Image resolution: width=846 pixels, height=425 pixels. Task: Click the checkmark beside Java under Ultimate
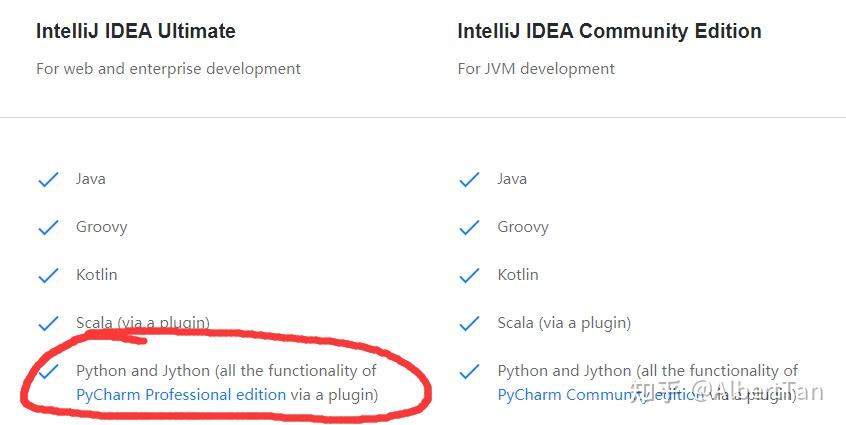click(x=48, y=180)
